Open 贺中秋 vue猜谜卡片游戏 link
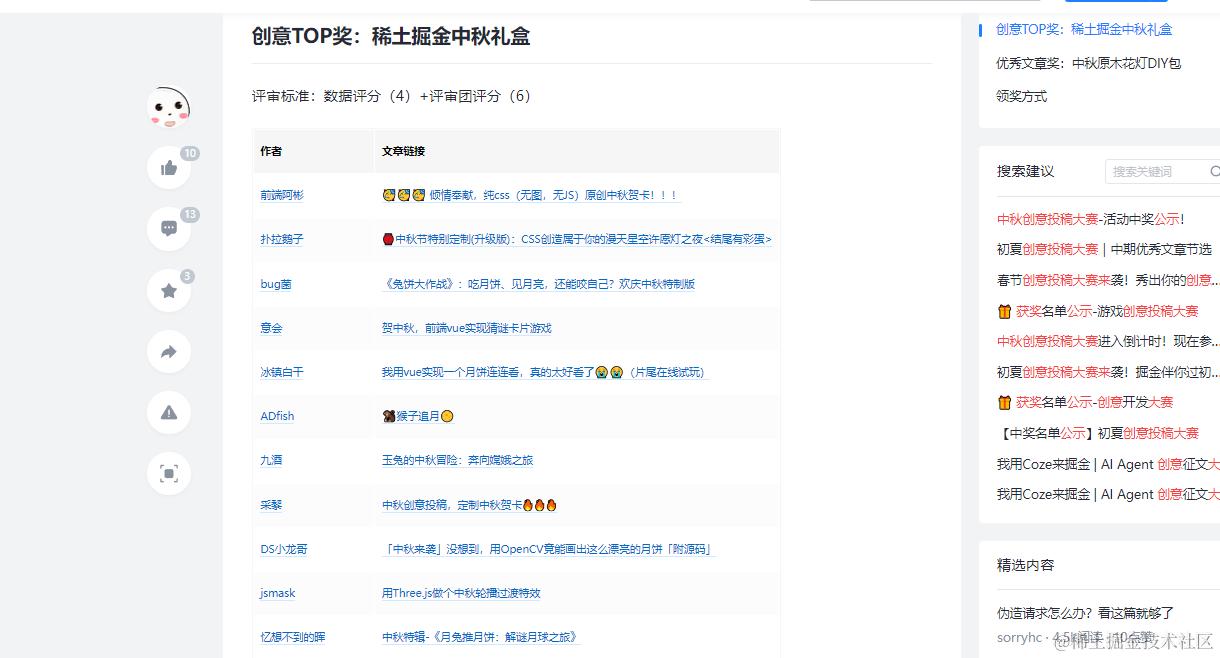1220x658 pixels. point(466,328)
